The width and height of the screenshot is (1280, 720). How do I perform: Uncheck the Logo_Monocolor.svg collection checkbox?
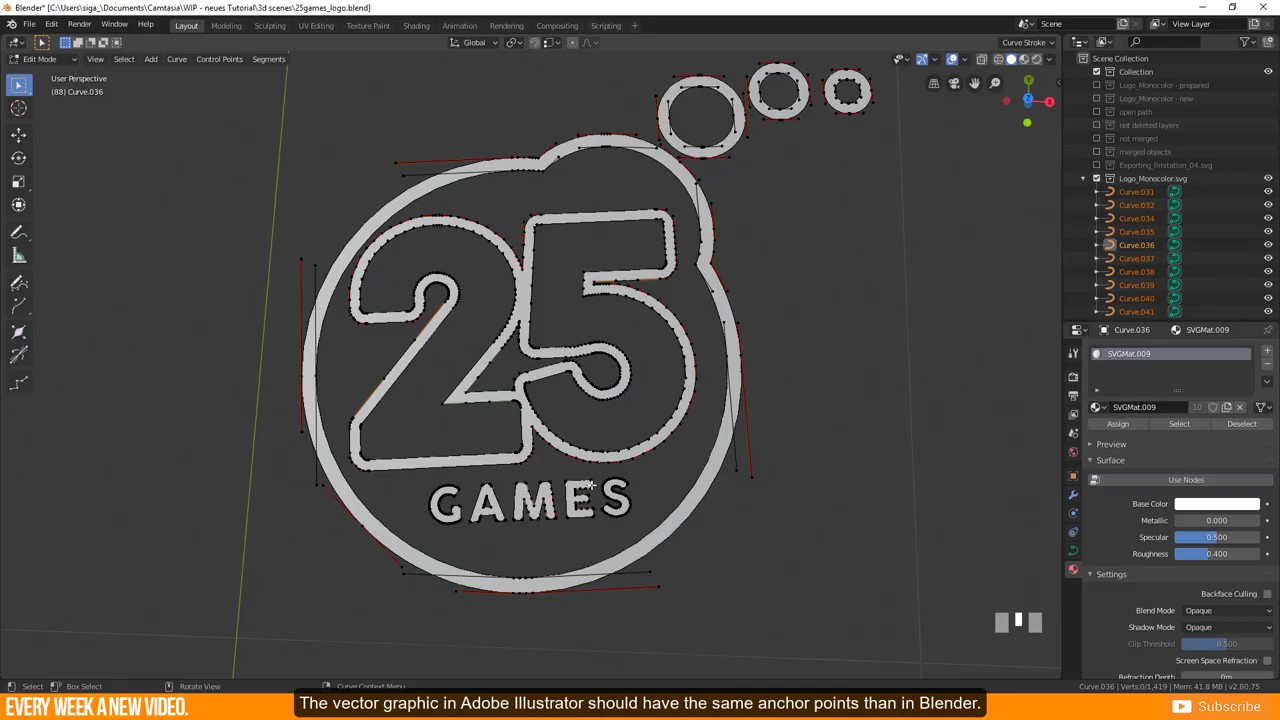tap(1096, 178)
